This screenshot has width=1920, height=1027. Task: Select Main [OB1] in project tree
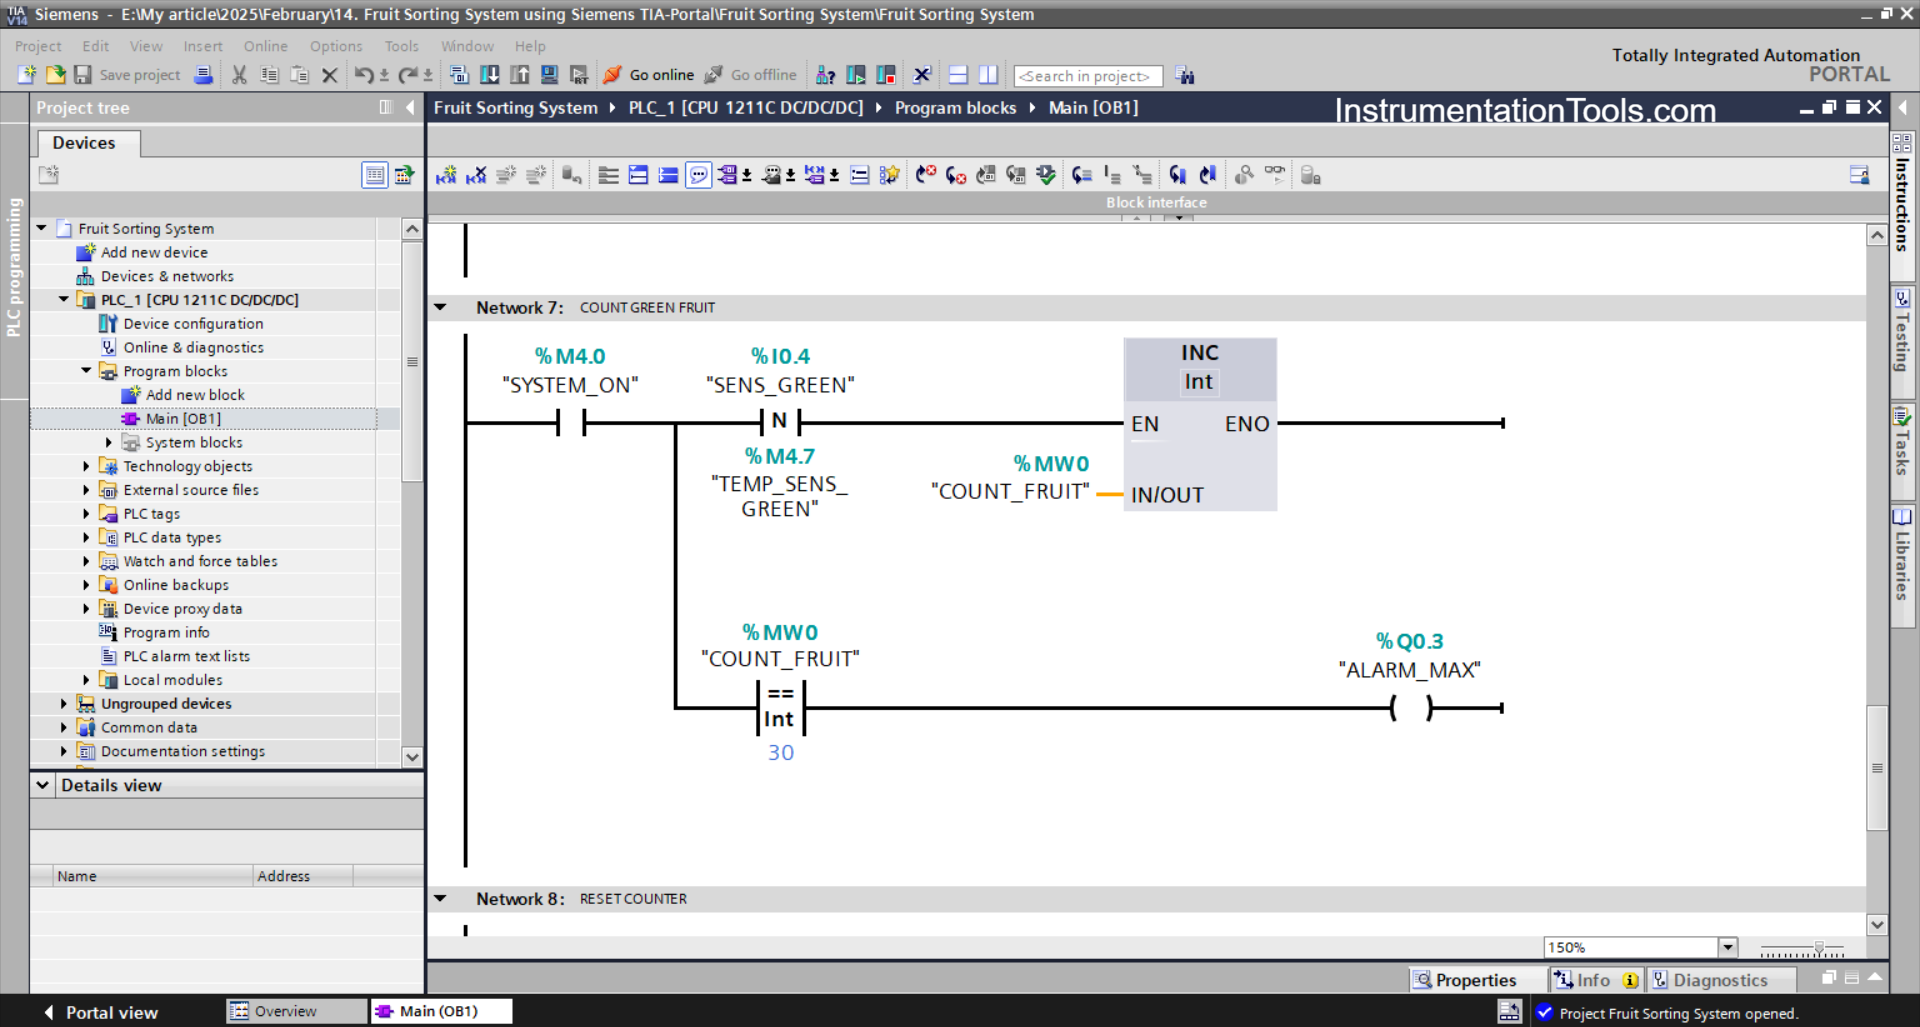[x=183, y=418]
